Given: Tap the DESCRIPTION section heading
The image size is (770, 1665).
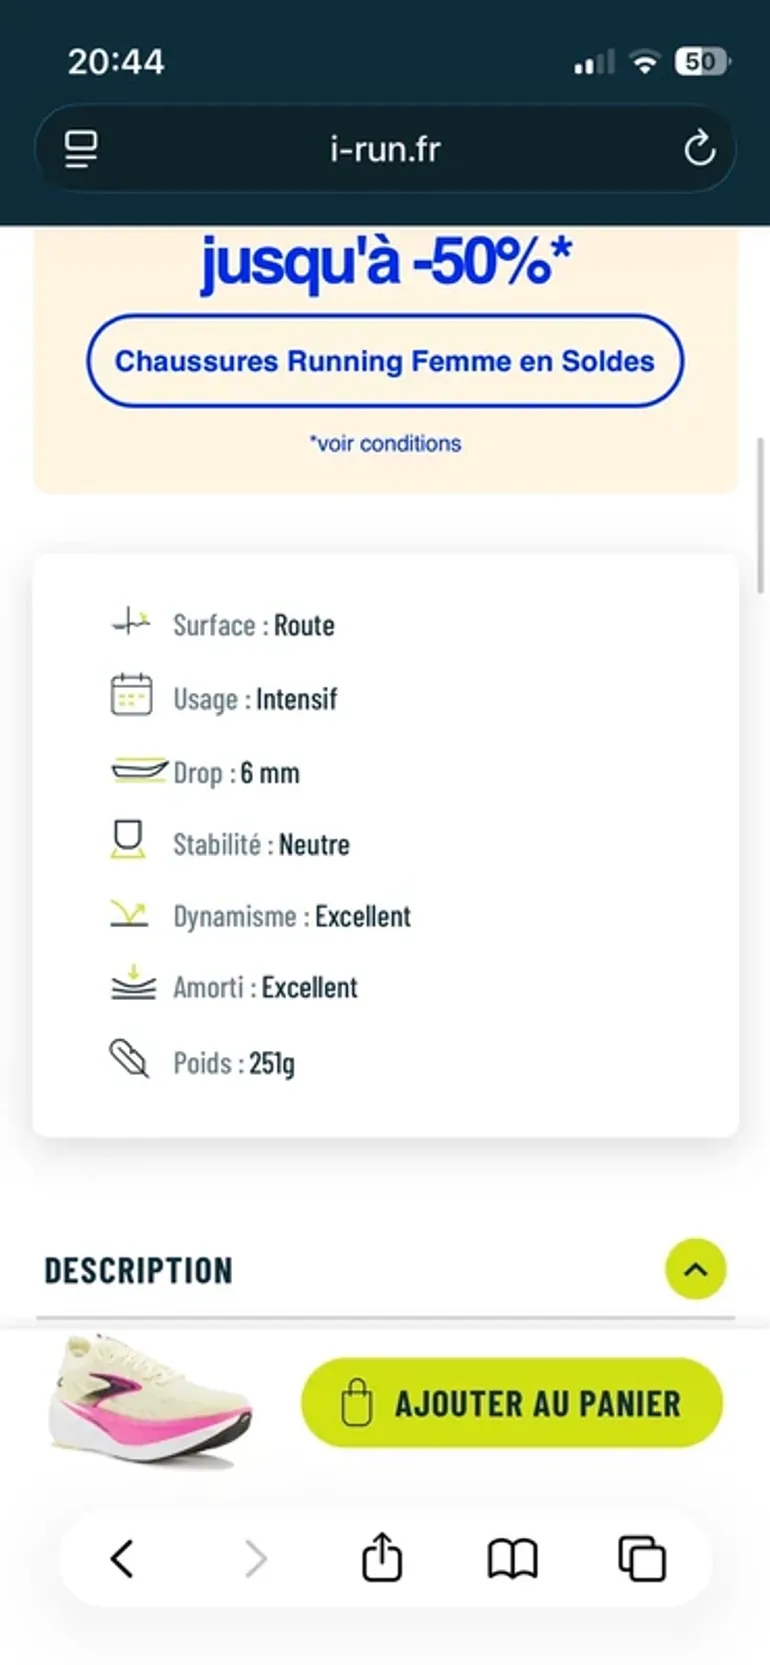Looking at the screenshot, I should [139, 1270].
